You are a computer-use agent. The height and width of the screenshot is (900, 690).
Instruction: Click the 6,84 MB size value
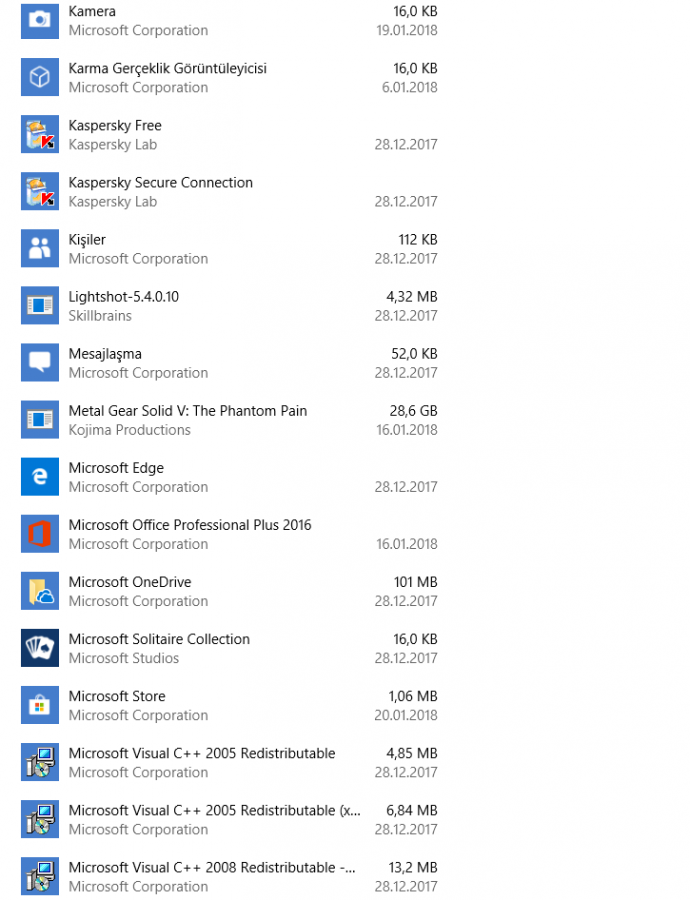[412, 810]
